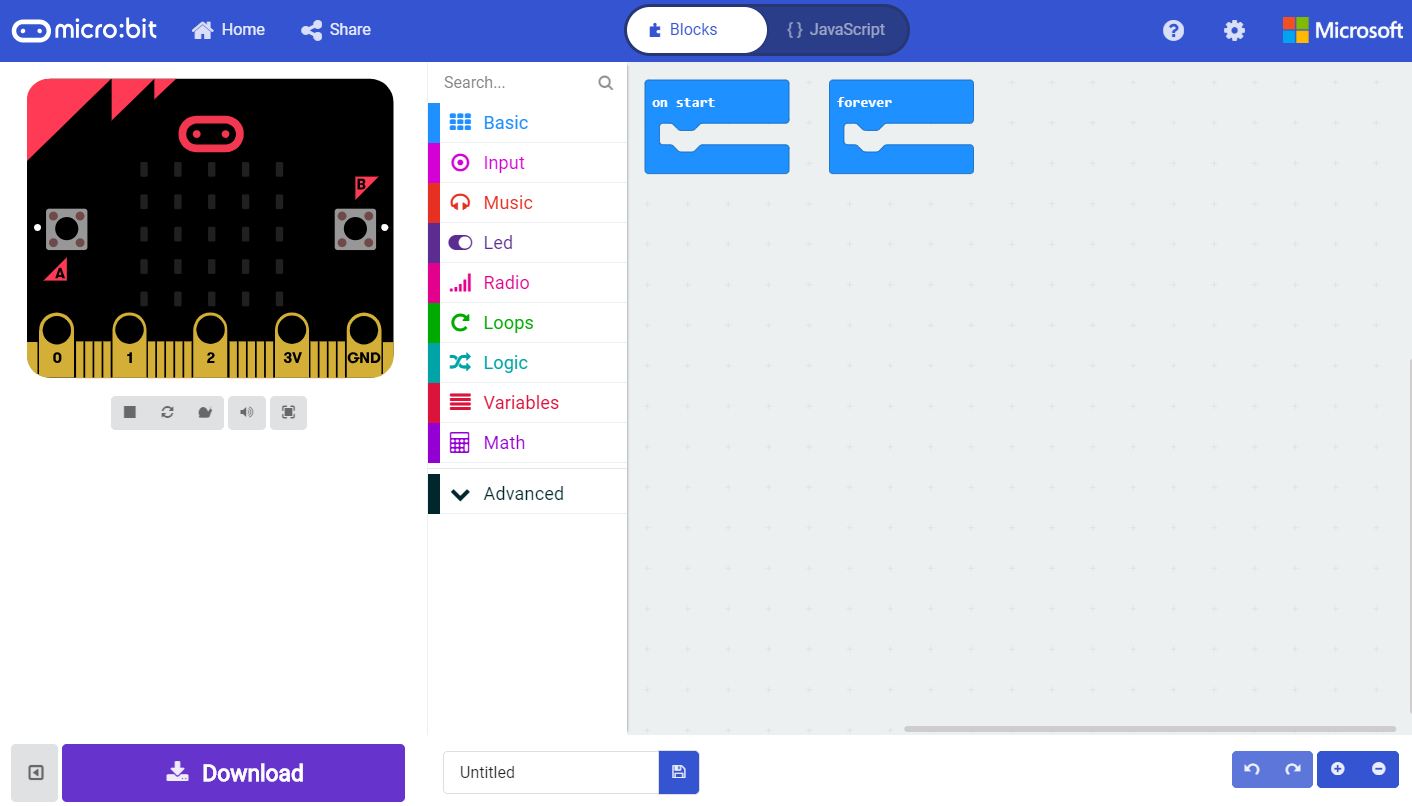Open the Basic blocks category

[x=527, y=123]
